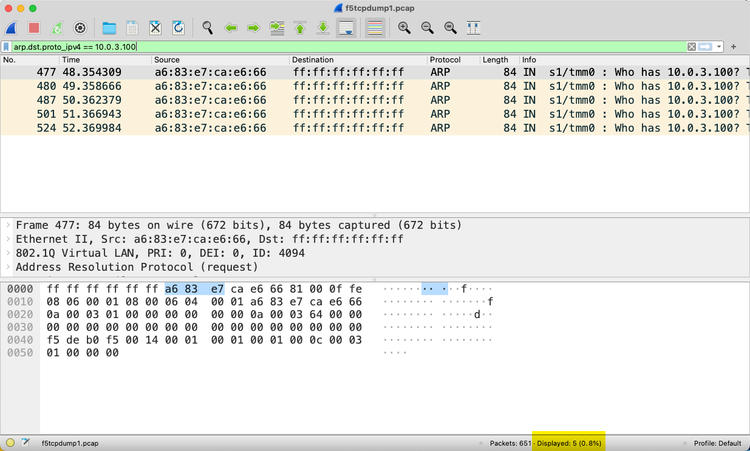Start capturing packets with the shark fin icon
The height and width of the screenshot is (451, 750).
[x=12, y=27]
